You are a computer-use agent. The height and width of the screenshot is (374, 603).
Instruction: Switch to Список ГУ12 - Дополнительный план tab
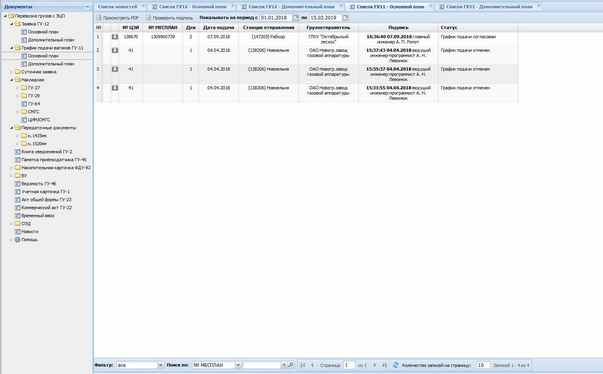[292, 7]
